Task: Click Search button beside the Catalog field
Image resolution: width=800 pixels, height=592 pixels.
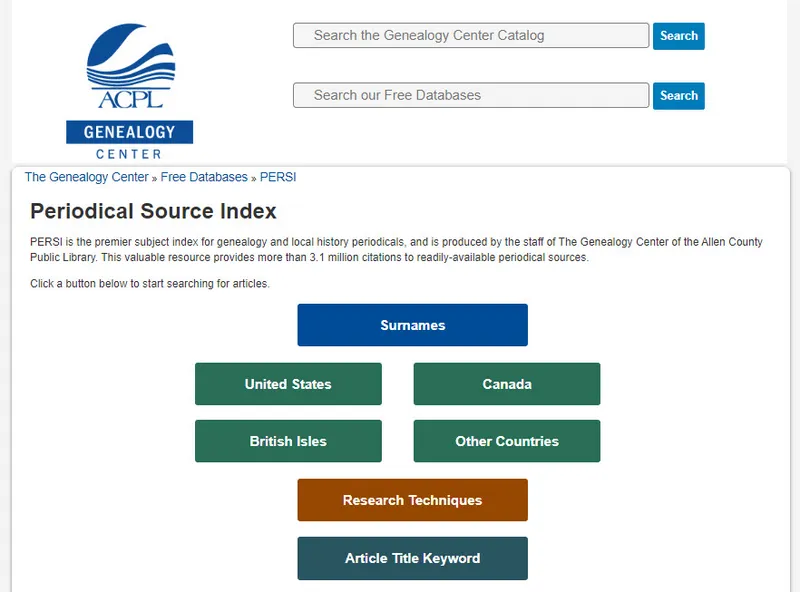Action: (x=679, y=36)
